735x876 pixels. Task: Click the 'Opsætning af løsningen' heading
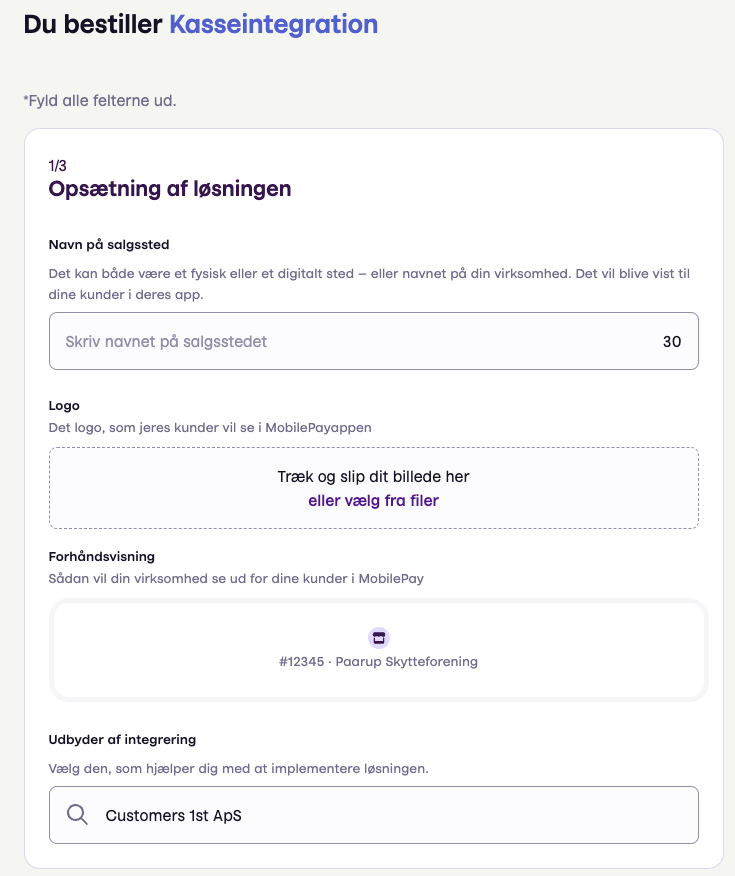170,189
